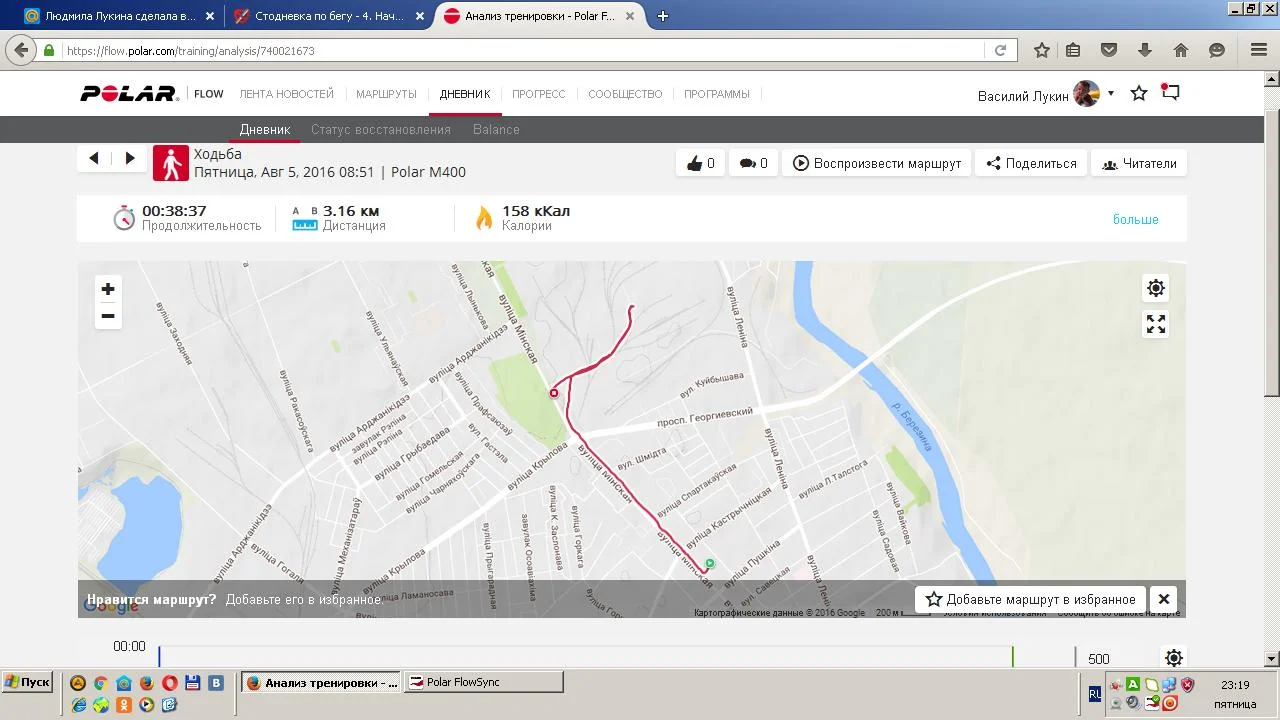Click Воспроизвести маршрут button

pyautogui.click(x=877, y=163)
